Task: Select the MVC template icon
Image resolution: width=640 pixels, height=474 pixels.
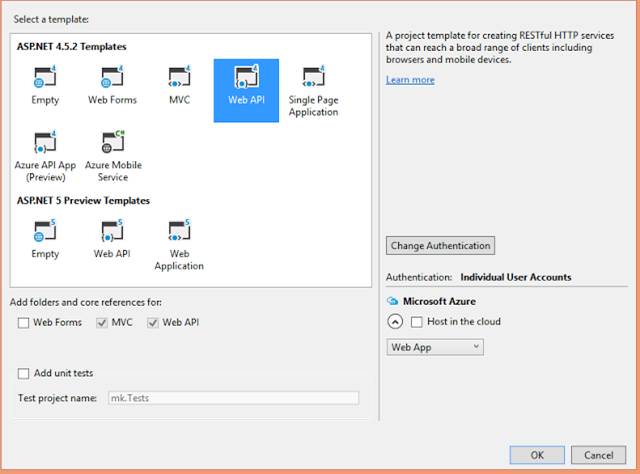Action: tap(180, 77)
